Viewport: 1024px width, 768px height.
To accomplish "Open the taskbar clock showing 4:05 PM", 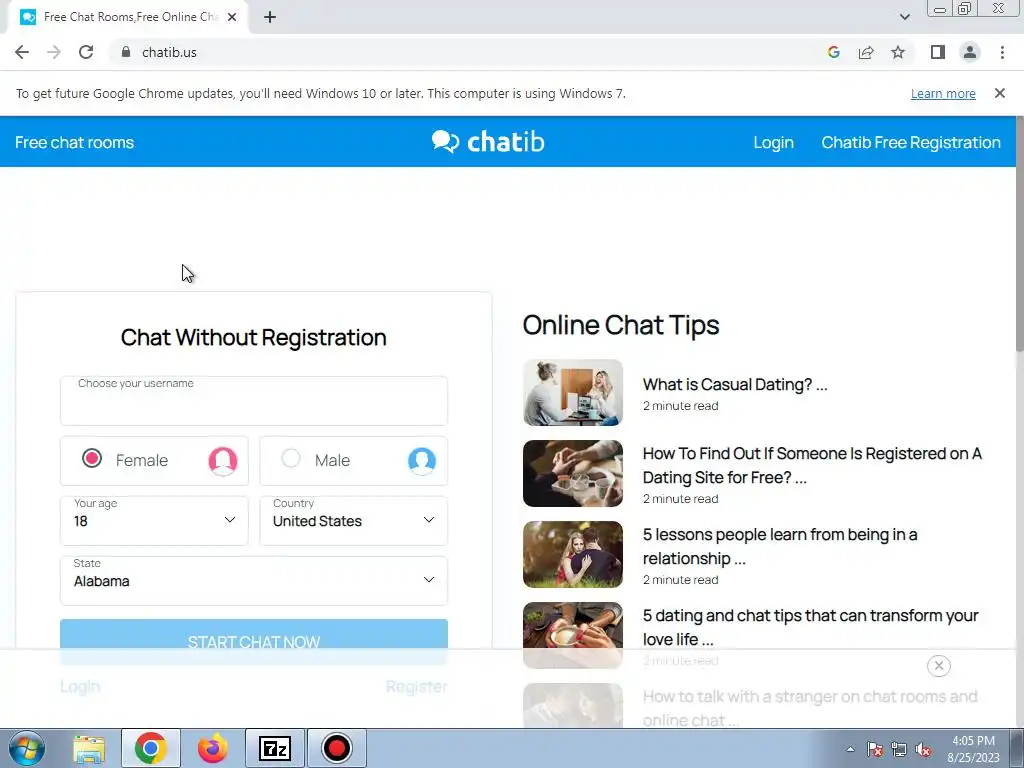I will [x=973, y=749].
